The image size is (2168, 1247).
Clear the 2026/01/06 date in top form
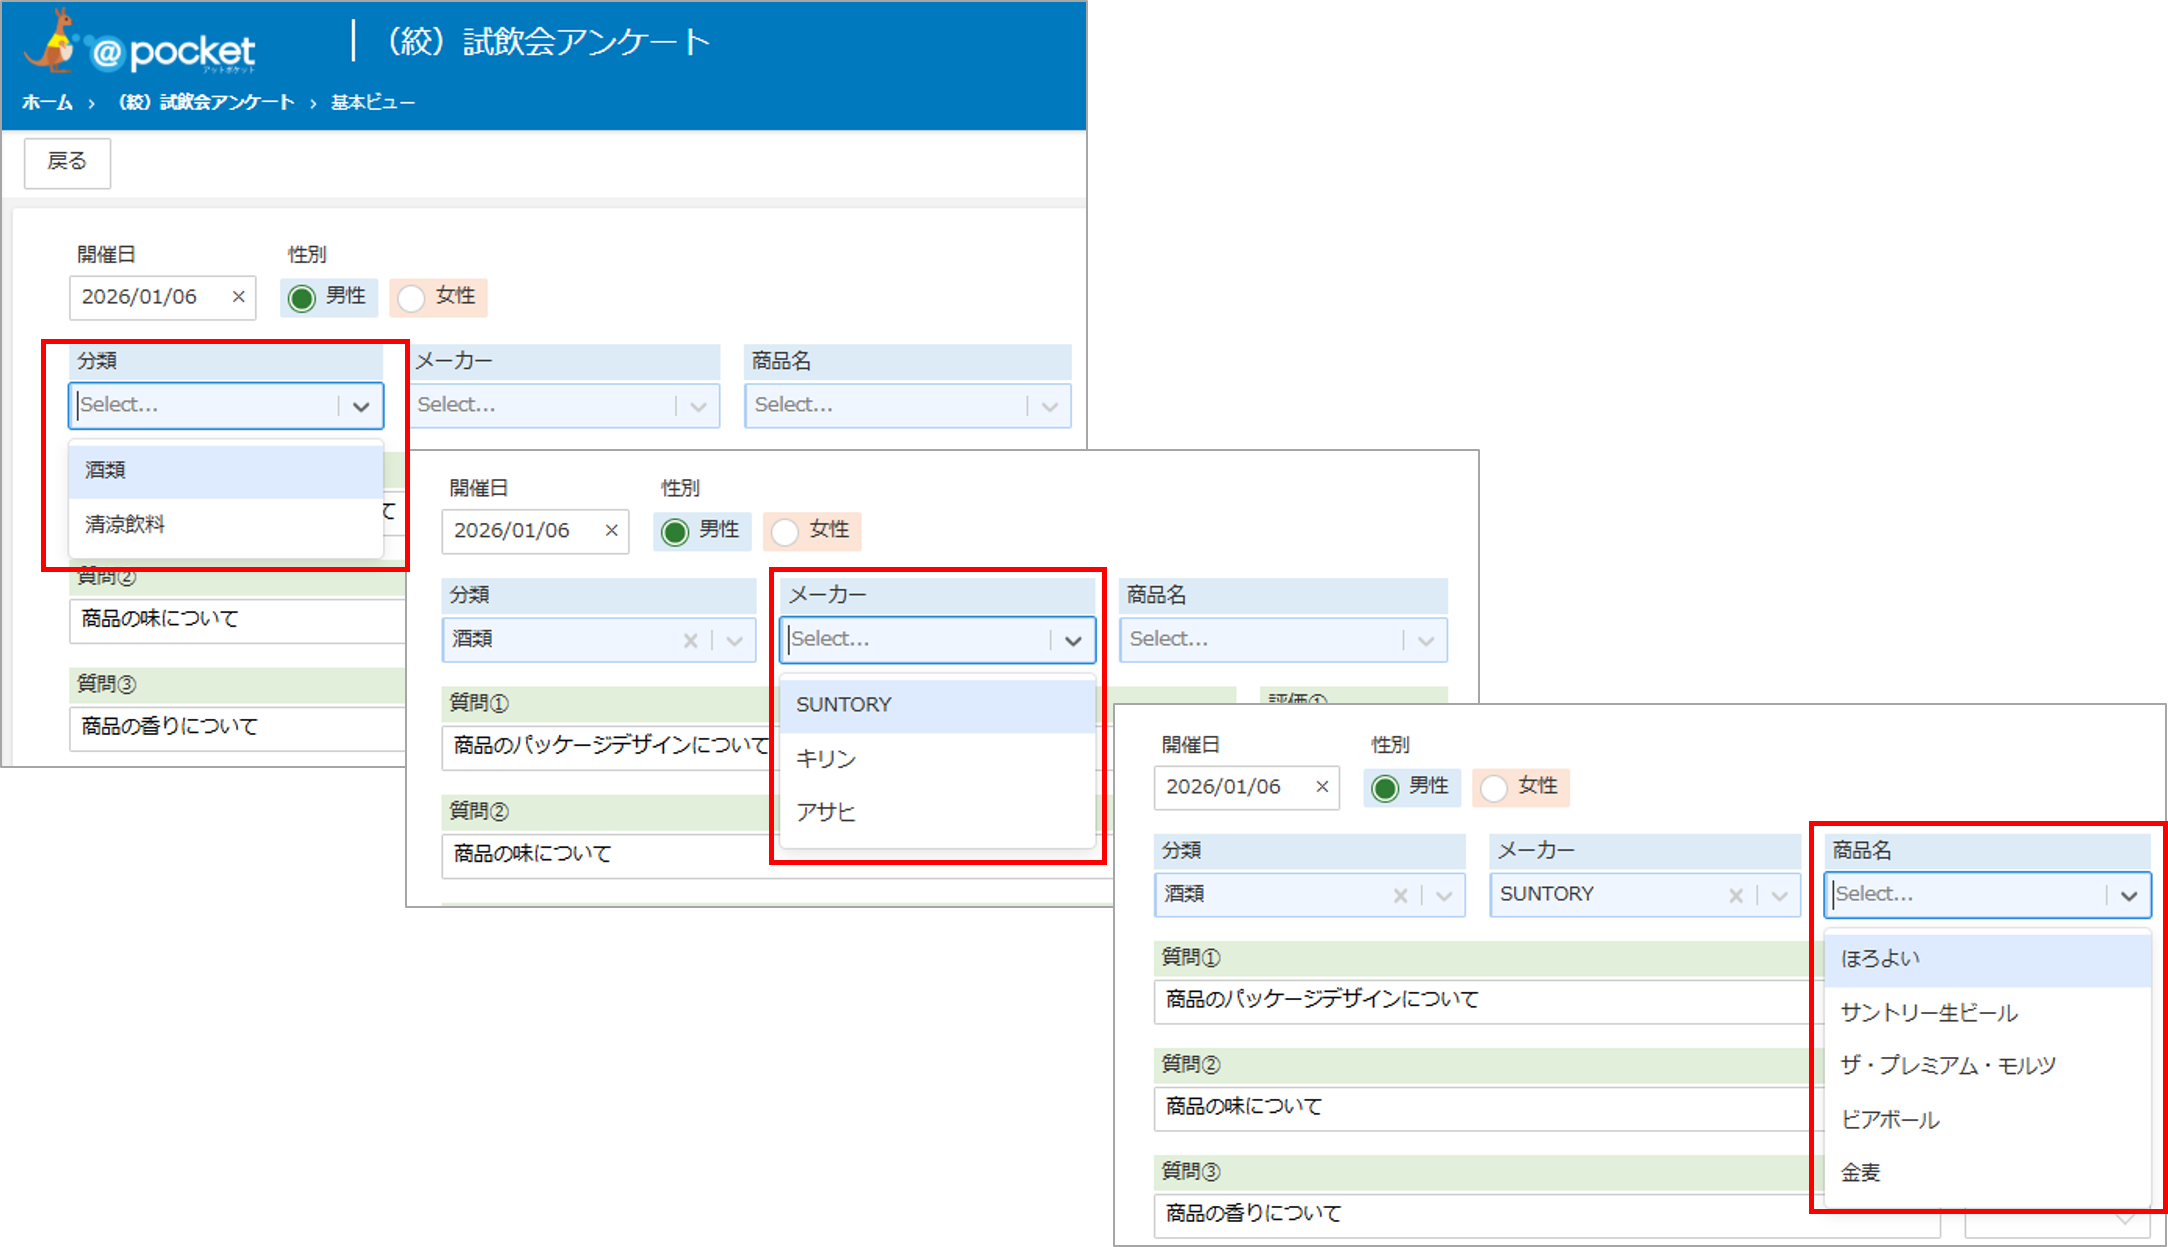coord(238,297)
